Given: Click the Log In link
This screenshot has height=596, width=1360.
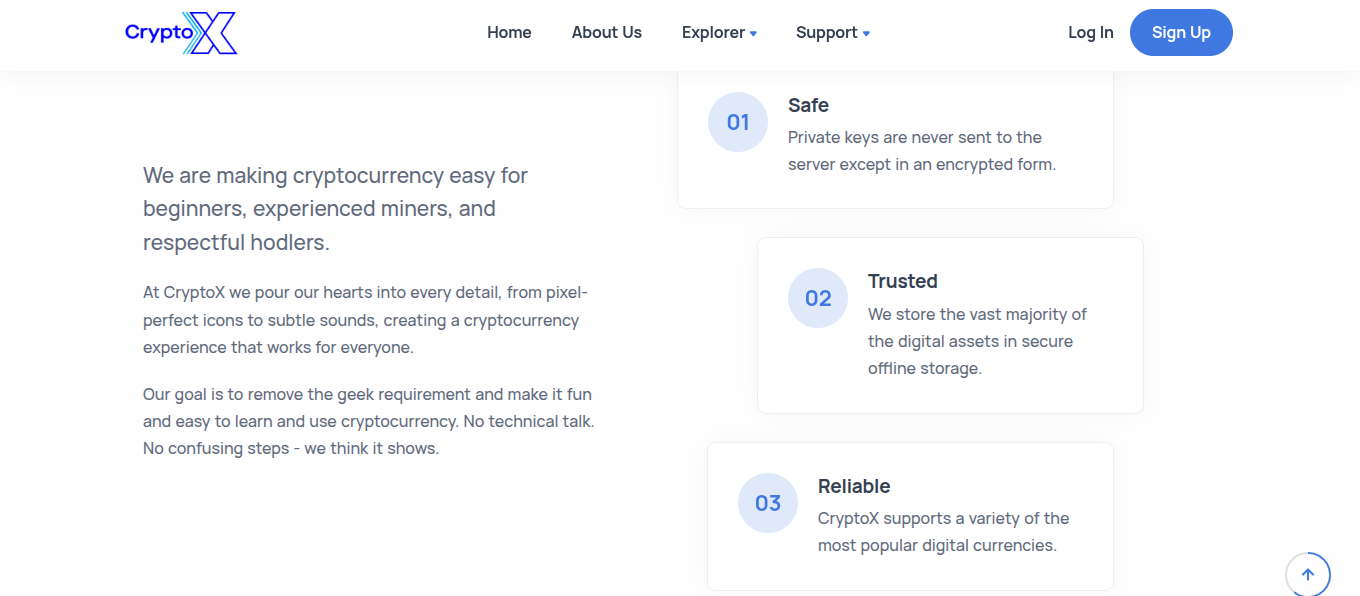Looking at the screenshot, I should coord(1090,33).
